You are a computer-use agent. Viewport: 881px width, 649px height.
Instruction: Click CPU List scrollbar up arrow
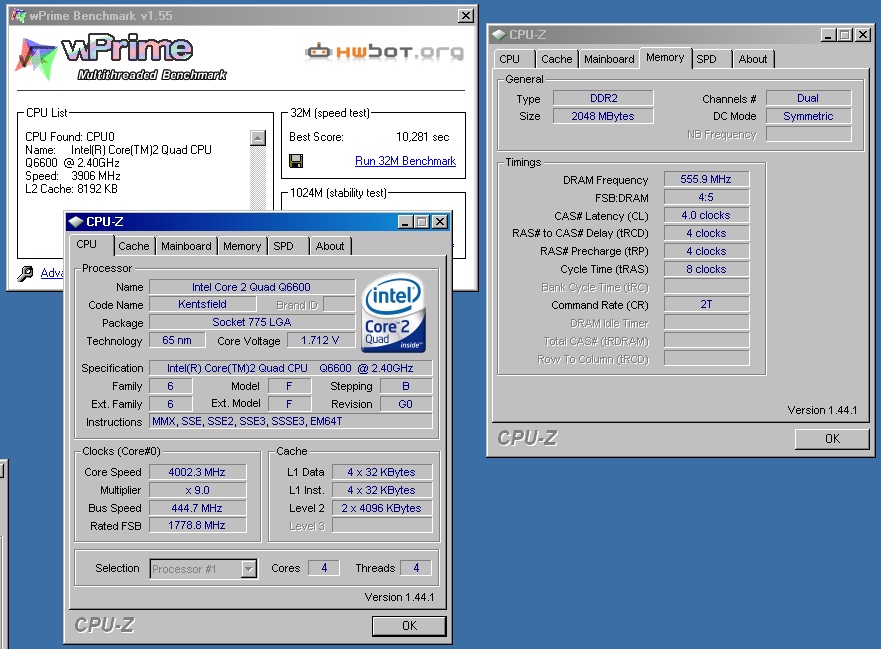tap(257, 138)
